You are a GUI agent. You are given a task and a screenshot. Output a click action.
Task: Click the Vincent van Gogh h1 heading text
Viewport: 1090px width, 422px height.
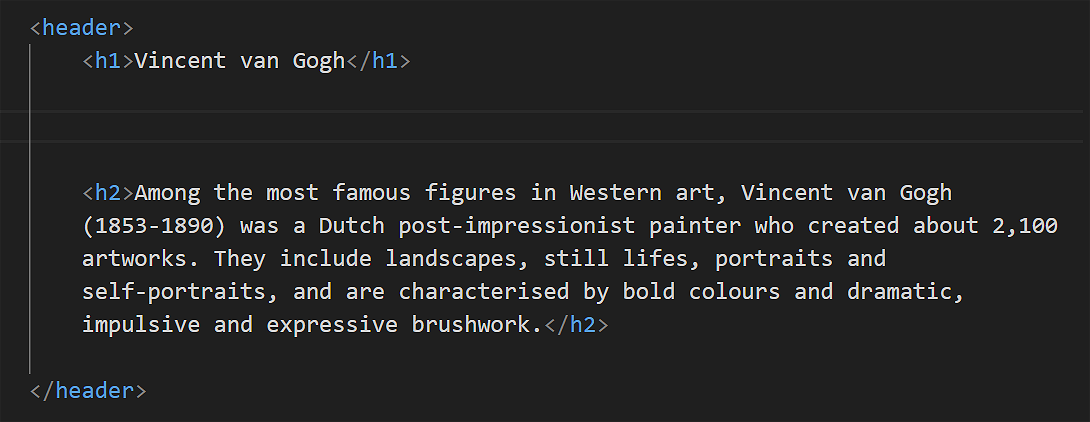239,61
